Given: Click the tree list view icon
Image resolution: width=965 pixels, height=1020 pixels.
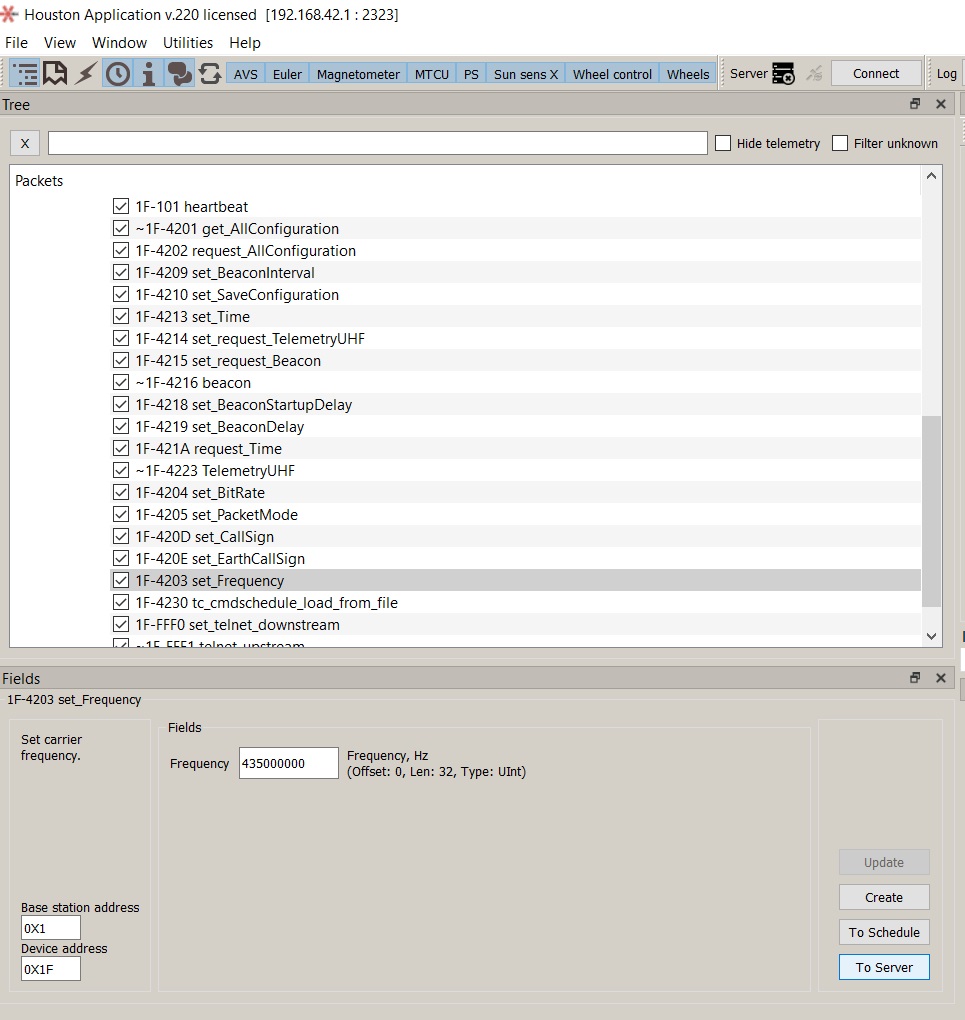Looking at the screenshot, I should [x=26, y=74].
